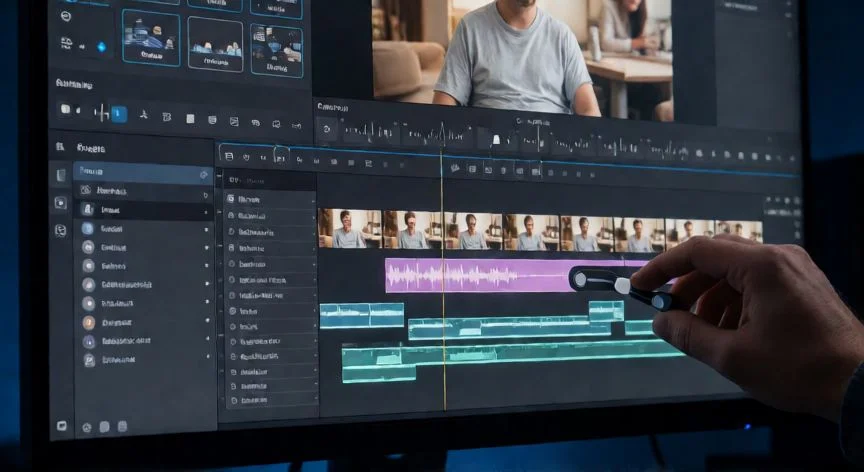The image size is (864, 472).
Task: Select the blue audio clip below the purple clip's start
Action: click(x=361, y=316)
